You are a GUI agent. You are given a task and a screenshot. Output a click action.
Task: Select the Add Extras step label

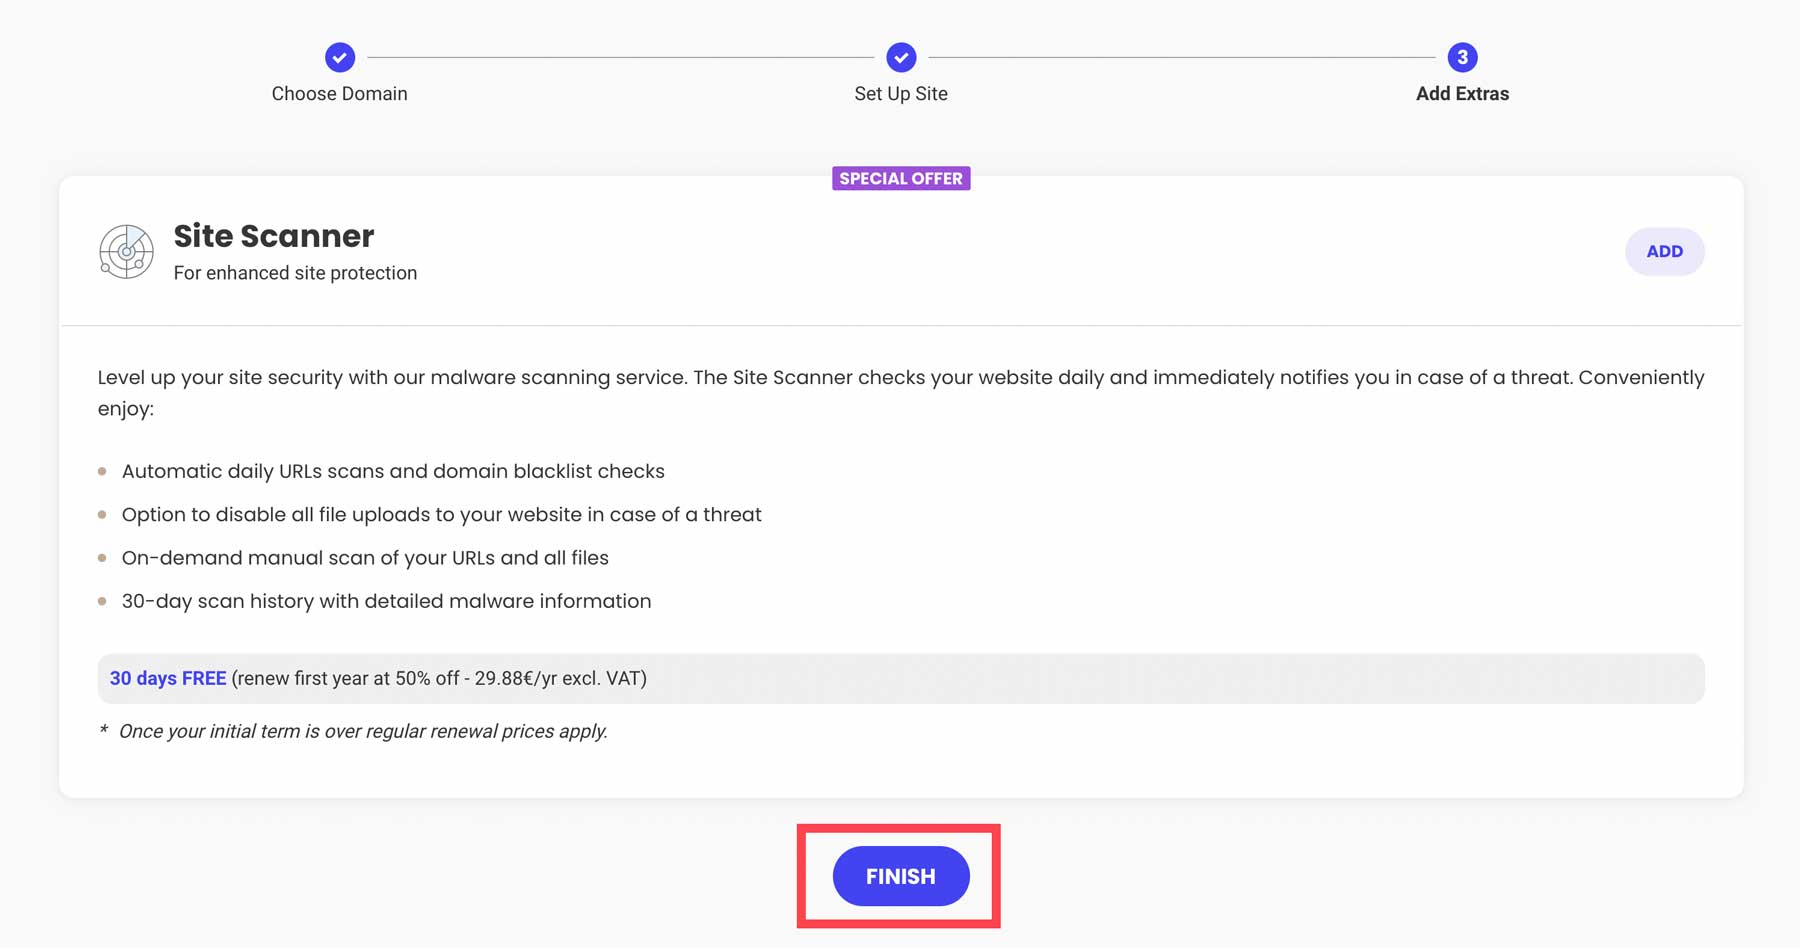1462,94
